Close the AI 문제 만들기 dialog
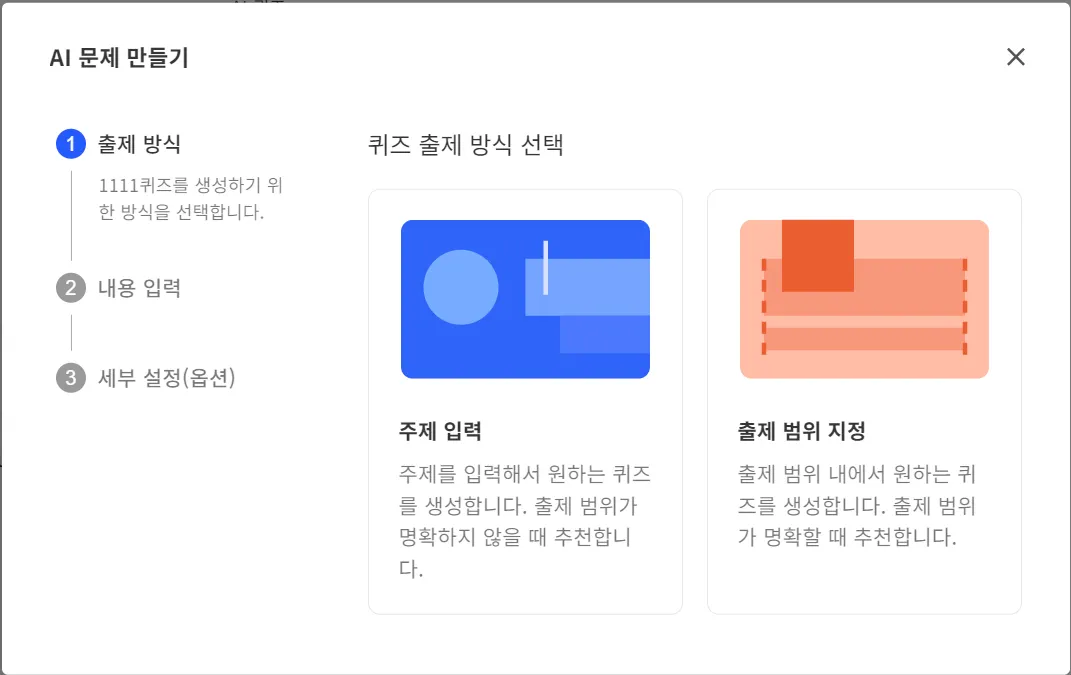The height and width of the screenshot is (675, 1071). pos(1016,57)
